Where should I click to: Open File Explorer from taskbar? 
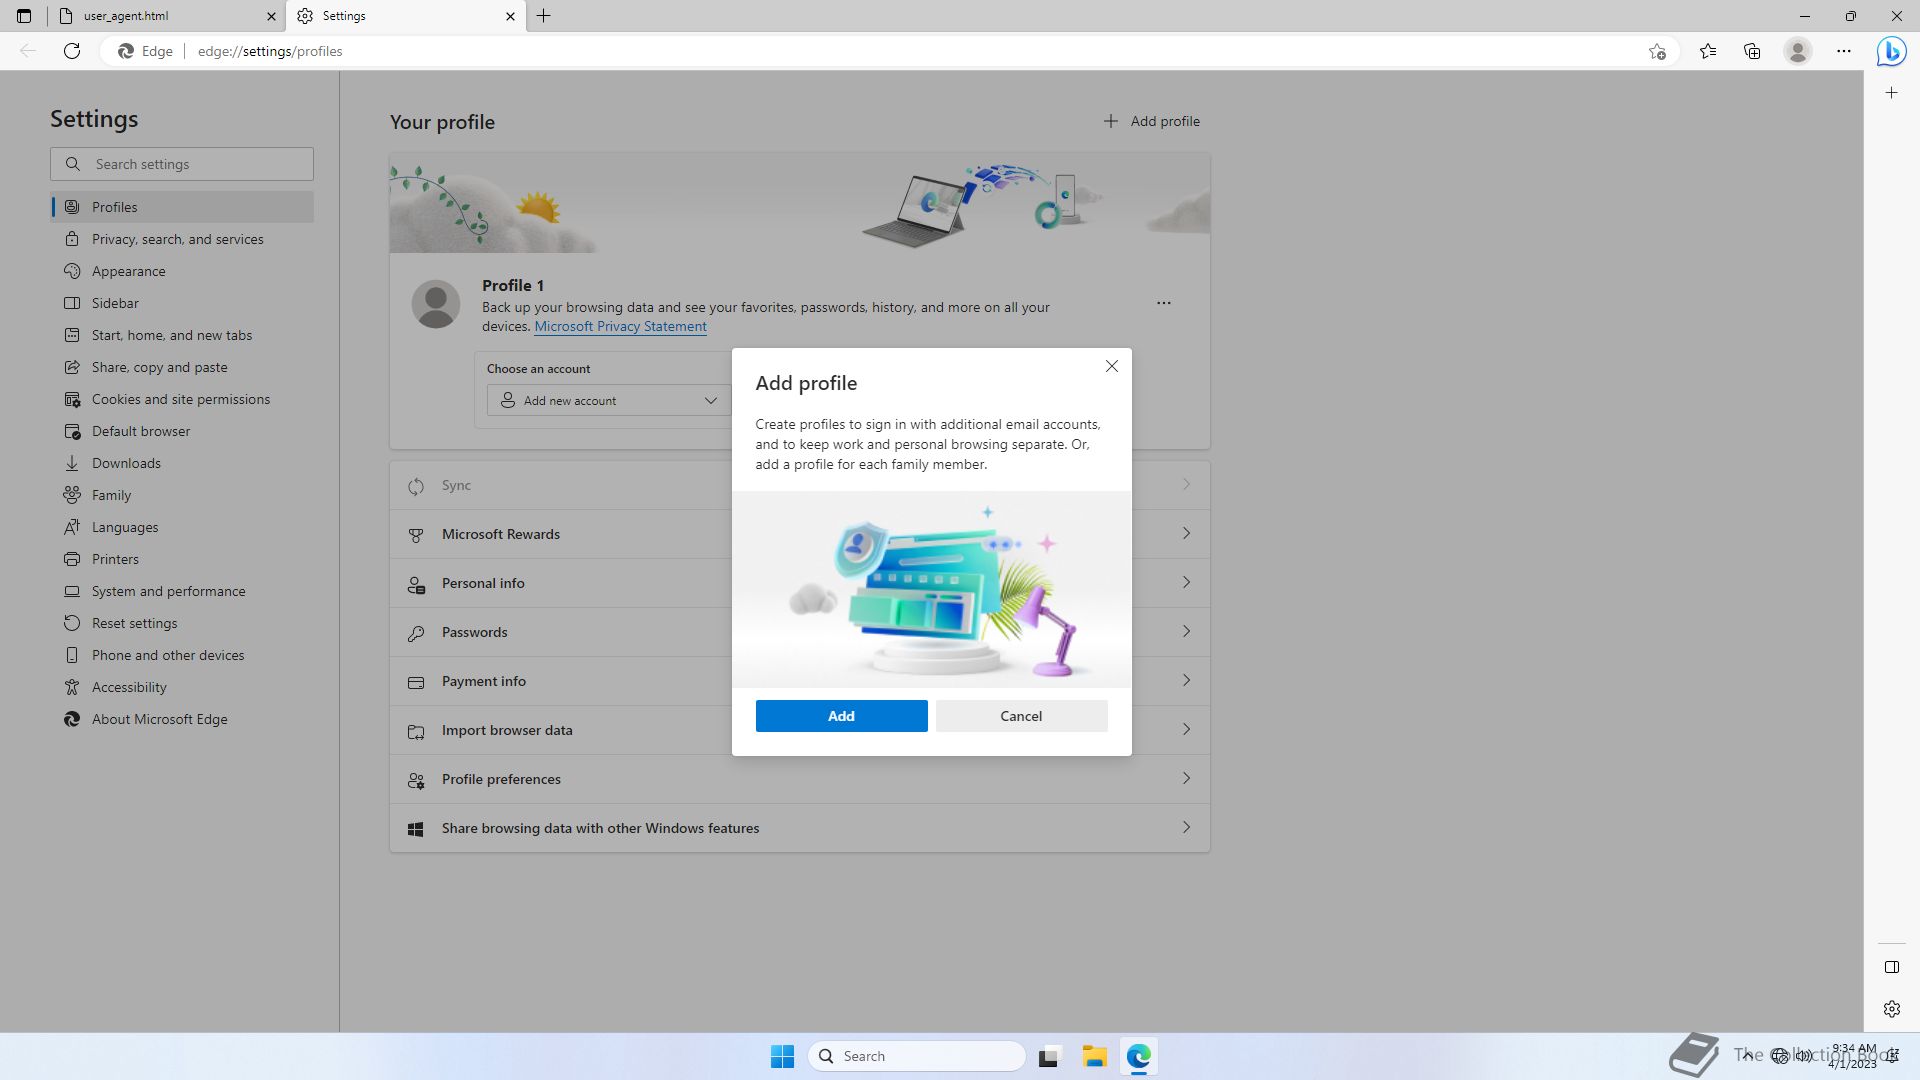[x=1094, y=1056]
